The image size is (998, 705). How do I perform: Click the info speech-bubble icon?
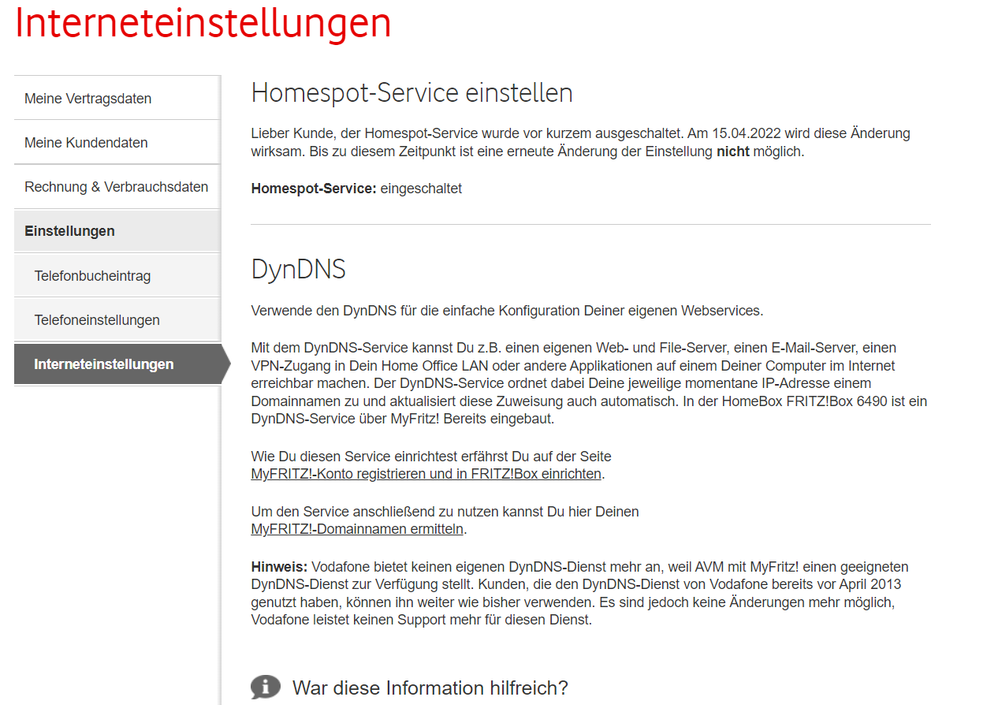click(x=264, y=688)
